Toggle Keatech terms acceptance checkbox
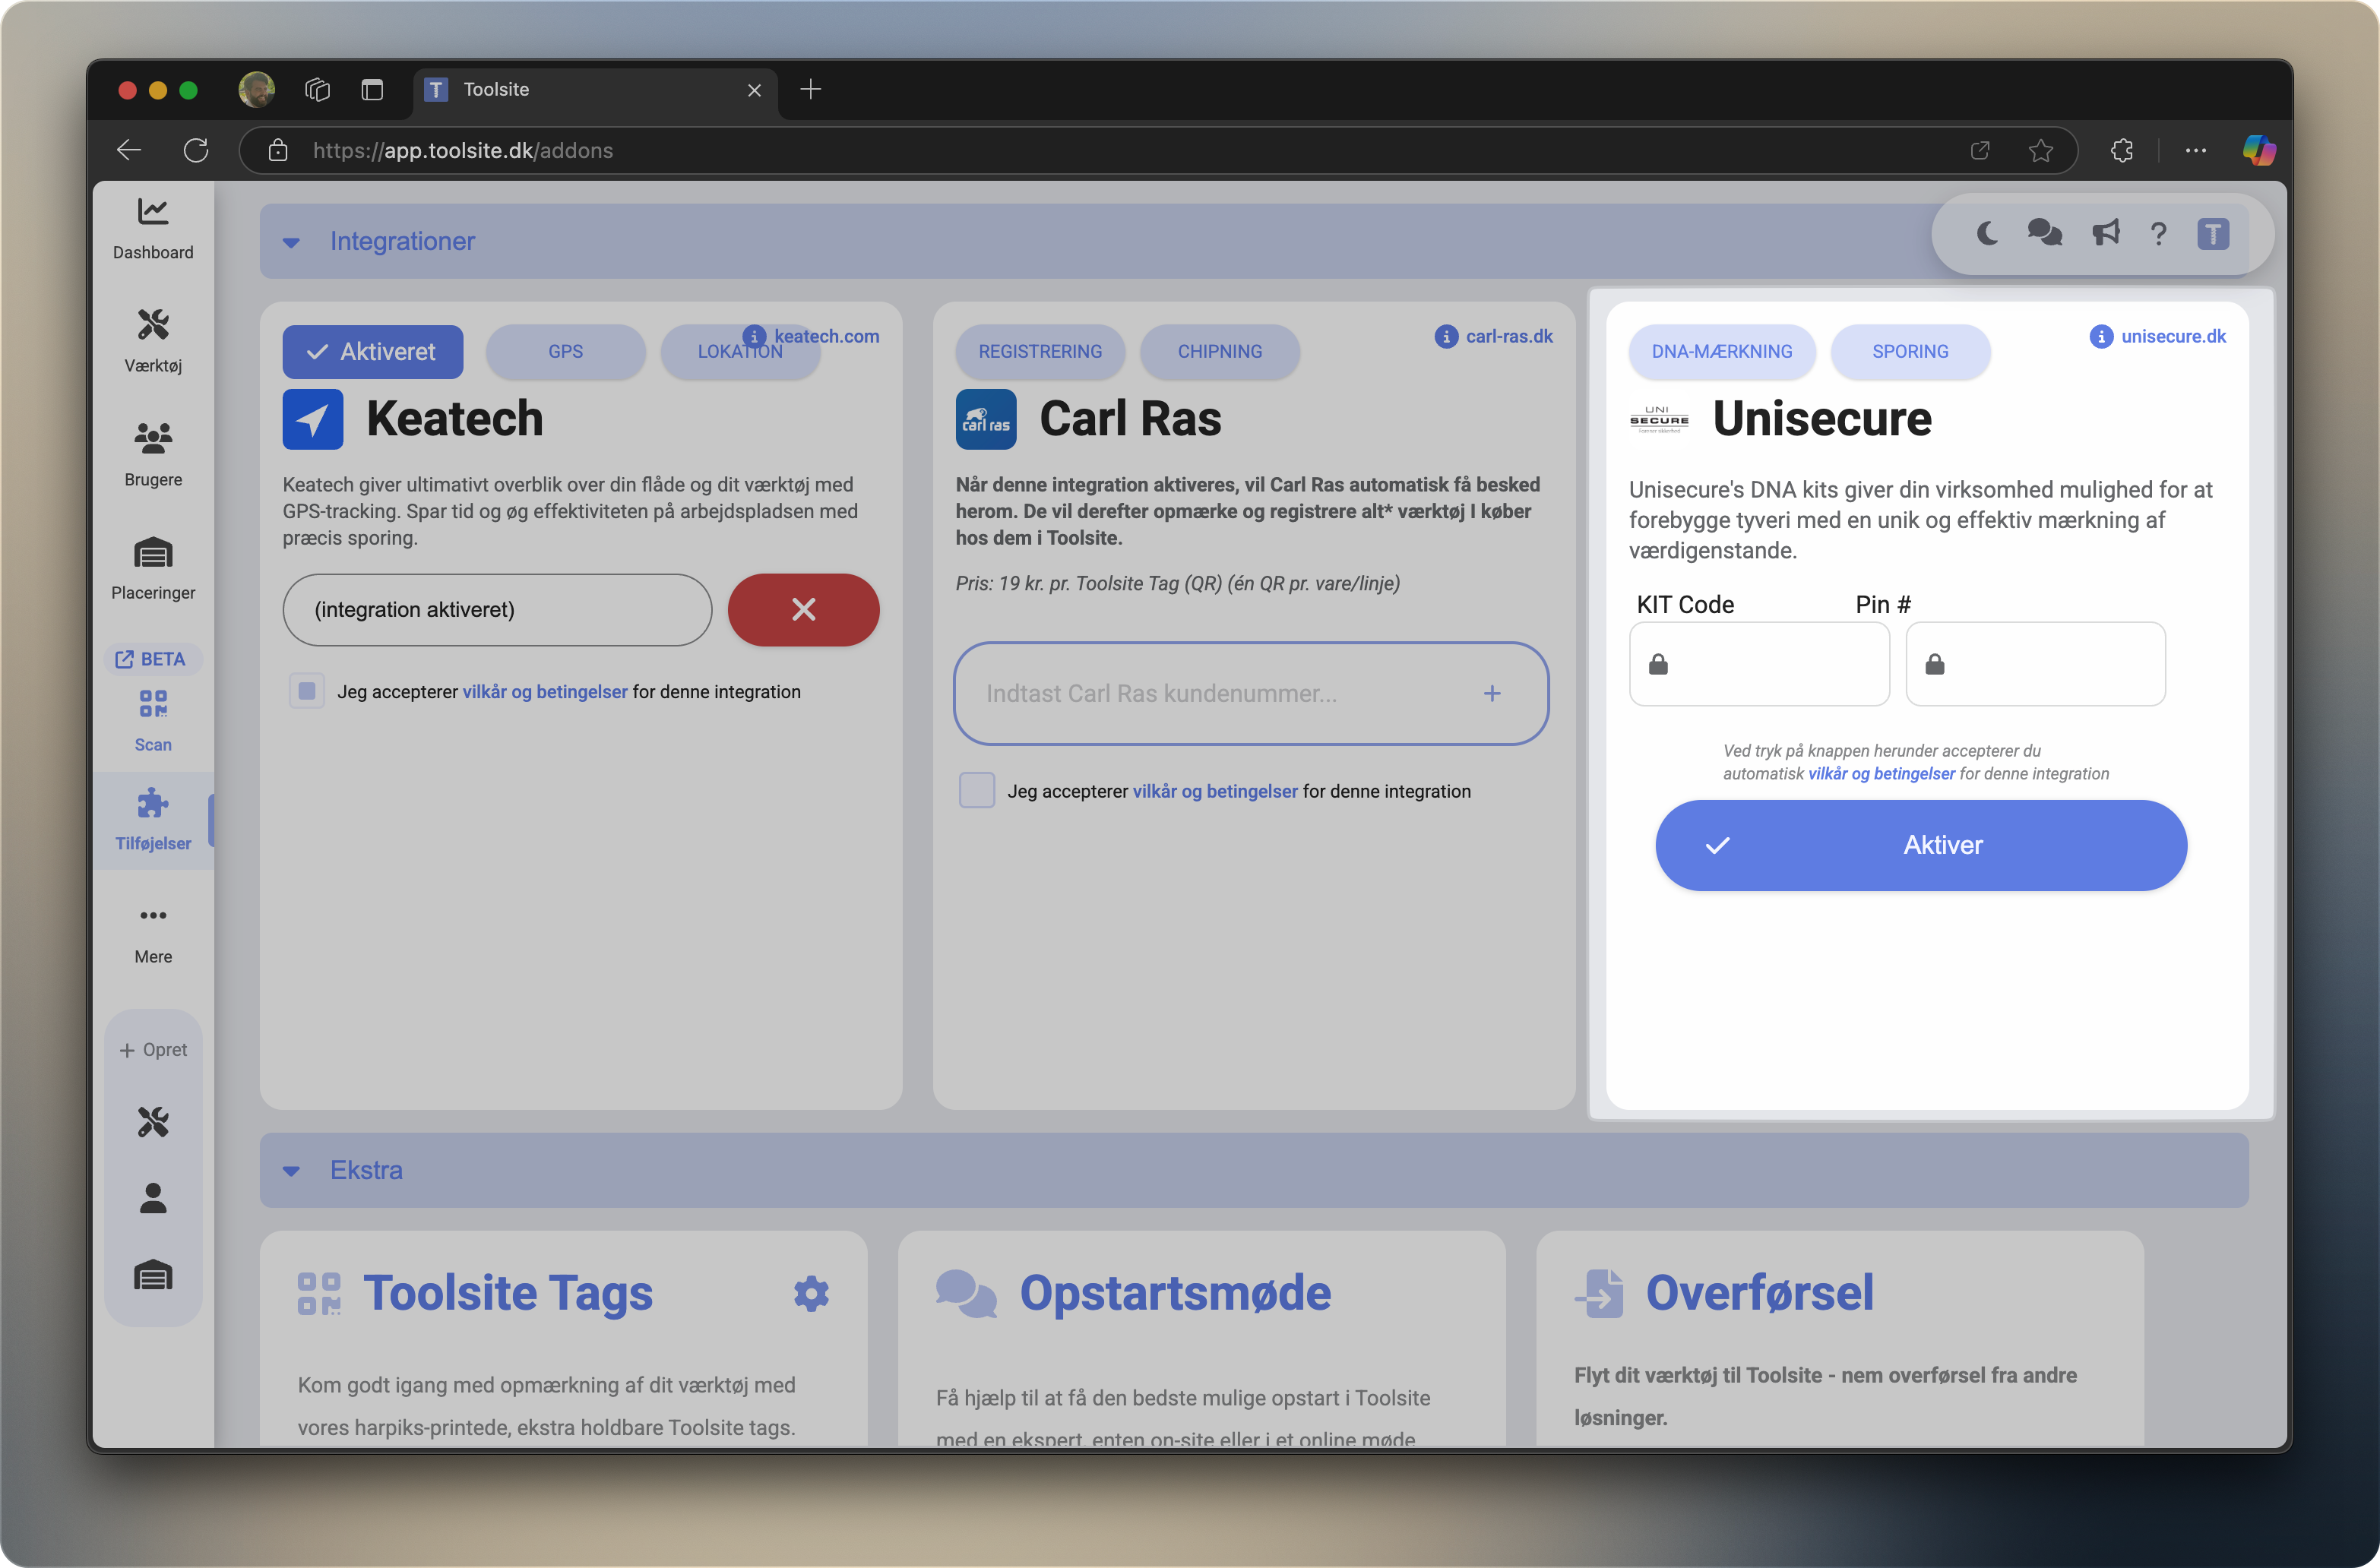Viewport: 2380px width, 1568px height. point(307,691)
